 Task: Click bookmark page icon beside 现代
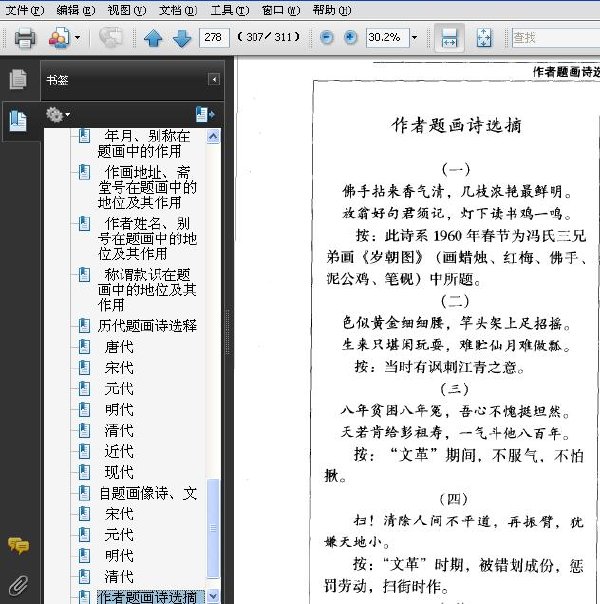[x=84, y=472]
